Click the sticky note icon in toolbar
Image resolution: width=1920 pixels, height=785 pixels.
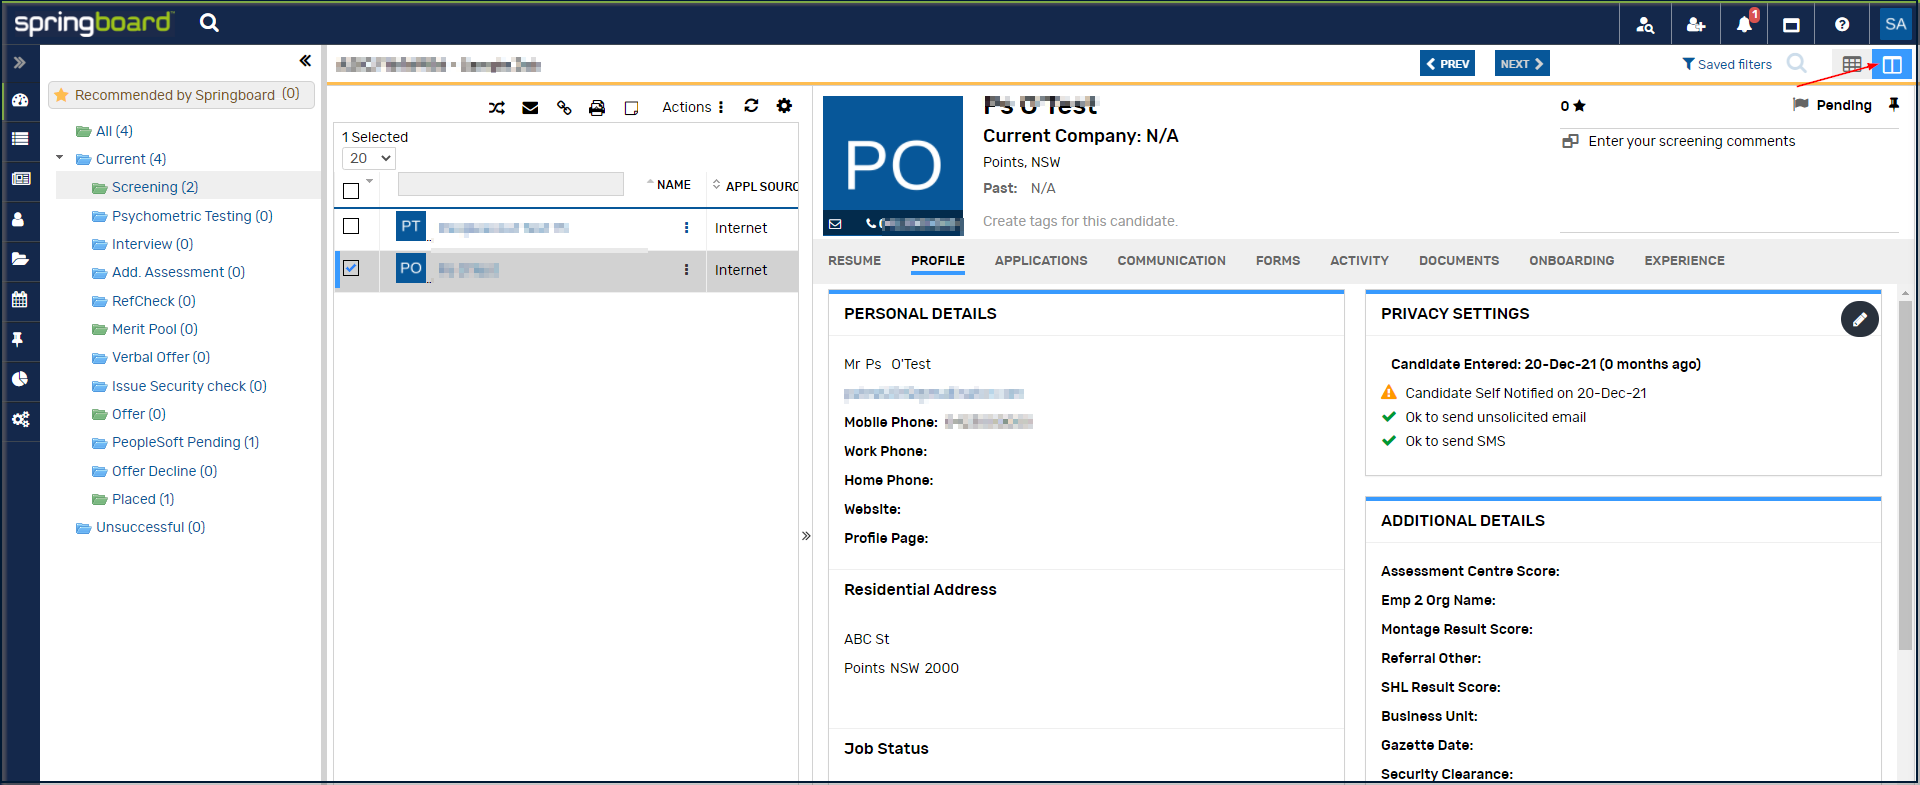[x=631, y=108]
